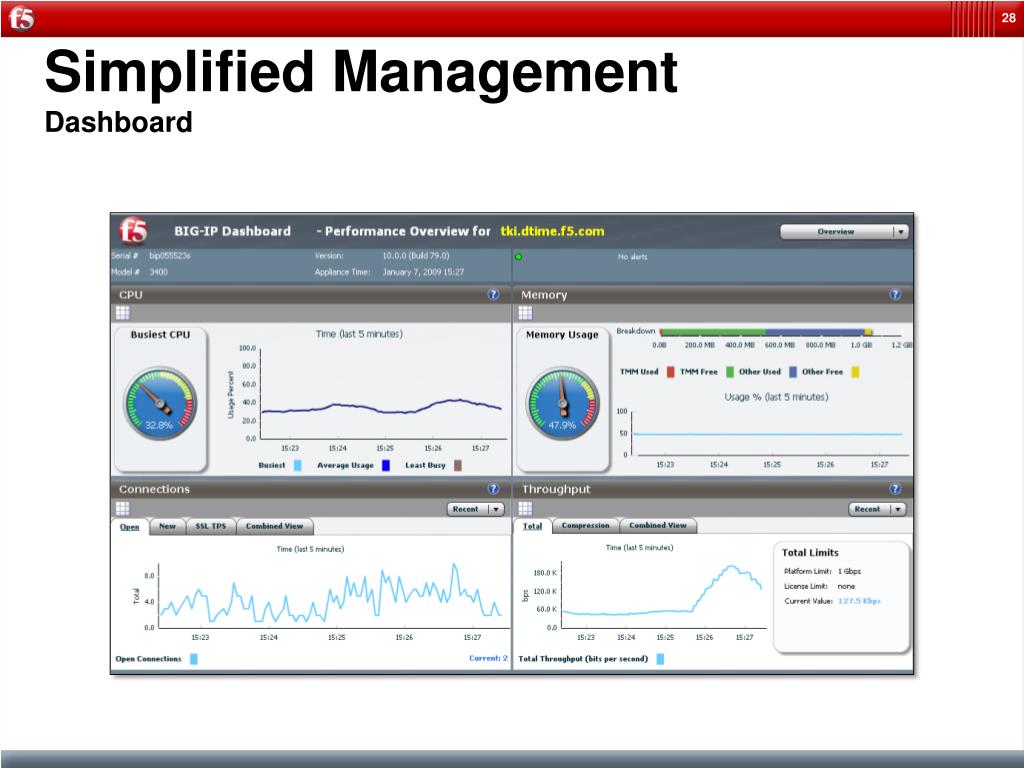The height and width of the screenshot is (768, 1024).
Task: Click the TMM Free legend swatch
Action: (x=730, y=372)
